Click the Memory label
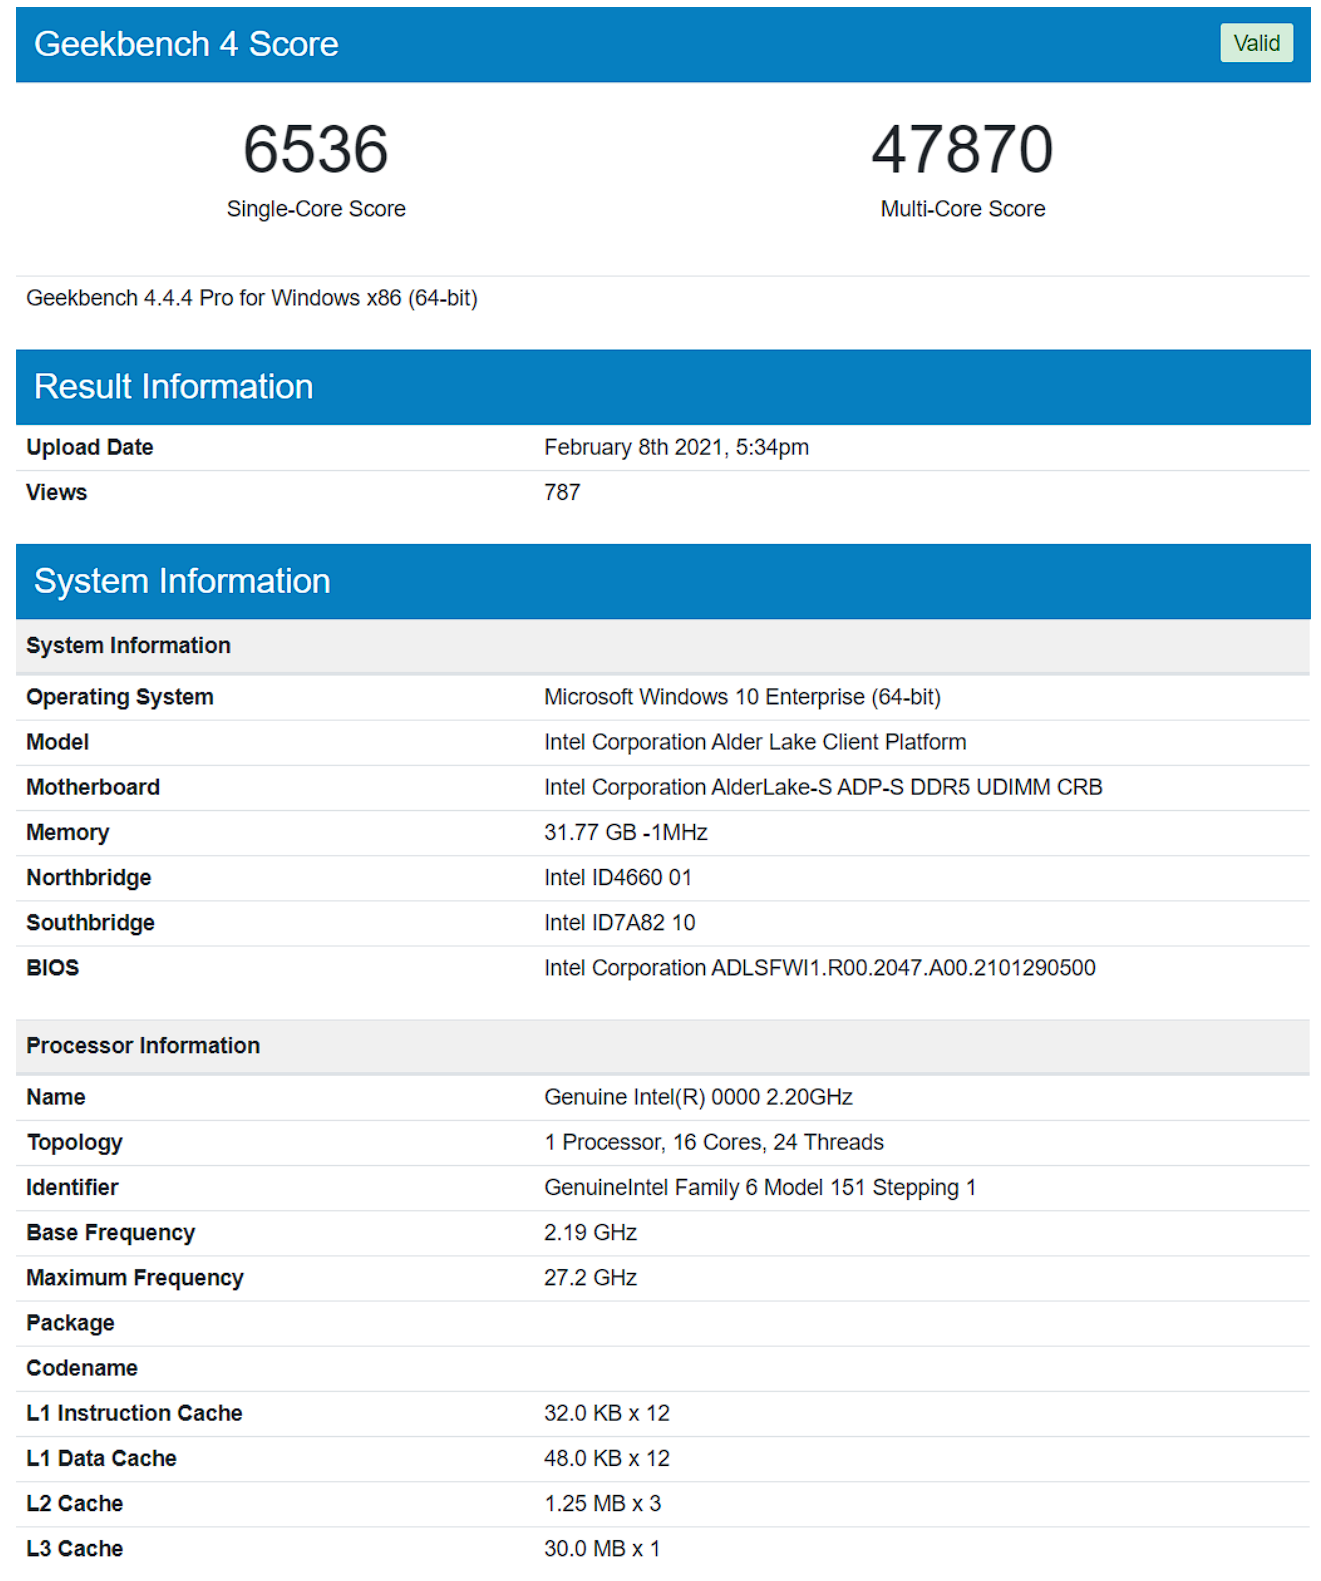Viewport: 1321px width, 1581px height. 68,832
